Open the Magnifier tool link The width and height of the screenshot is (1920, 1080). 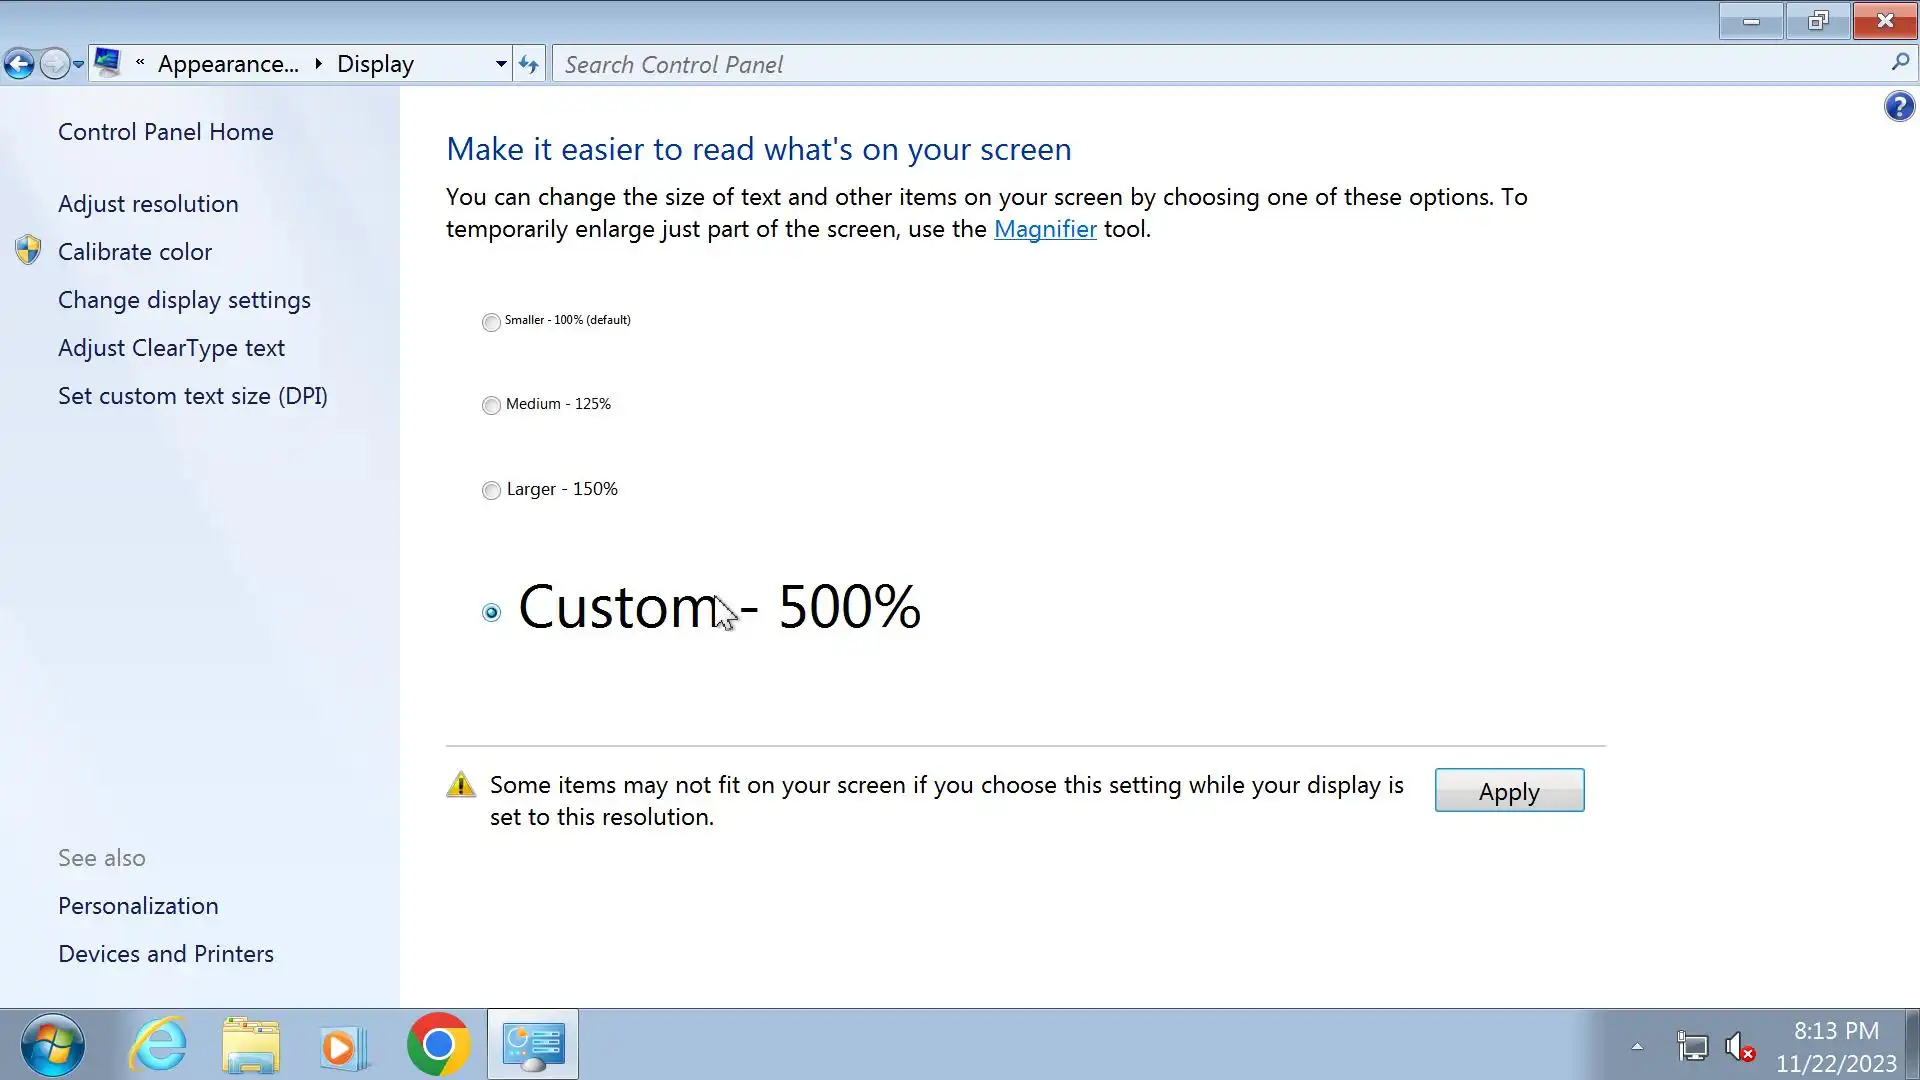(1045, 229)
